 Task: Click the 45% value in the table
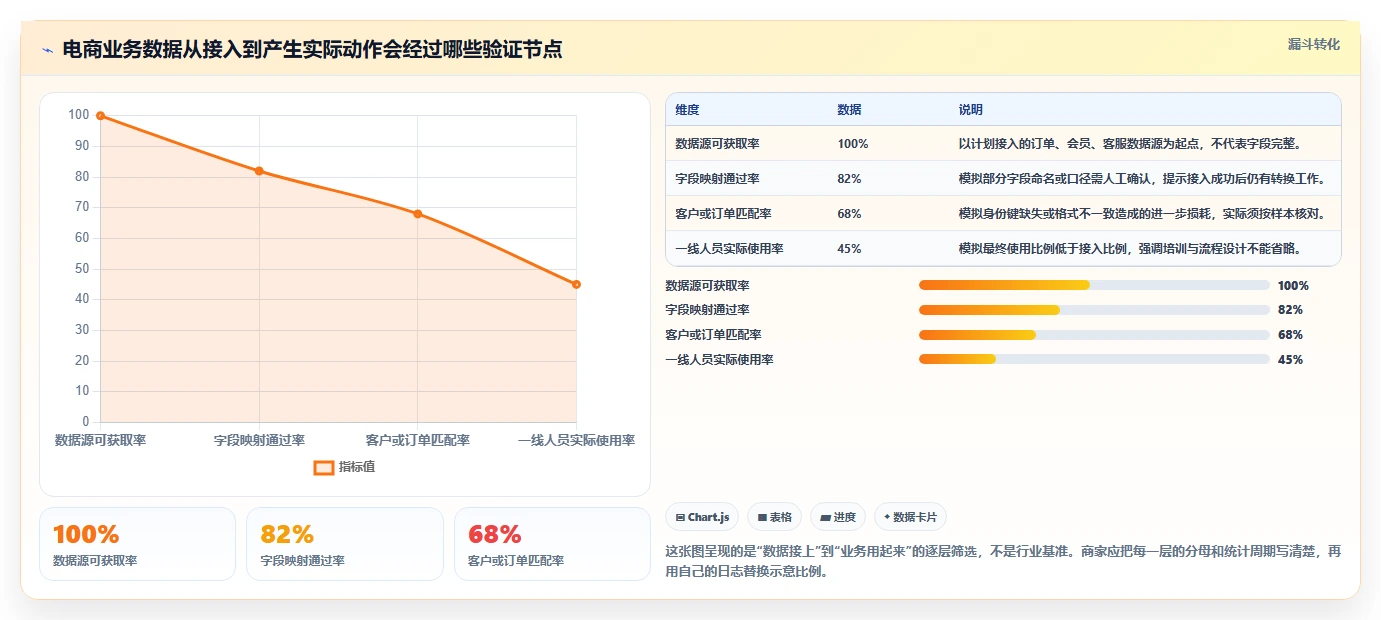[849, 249]
